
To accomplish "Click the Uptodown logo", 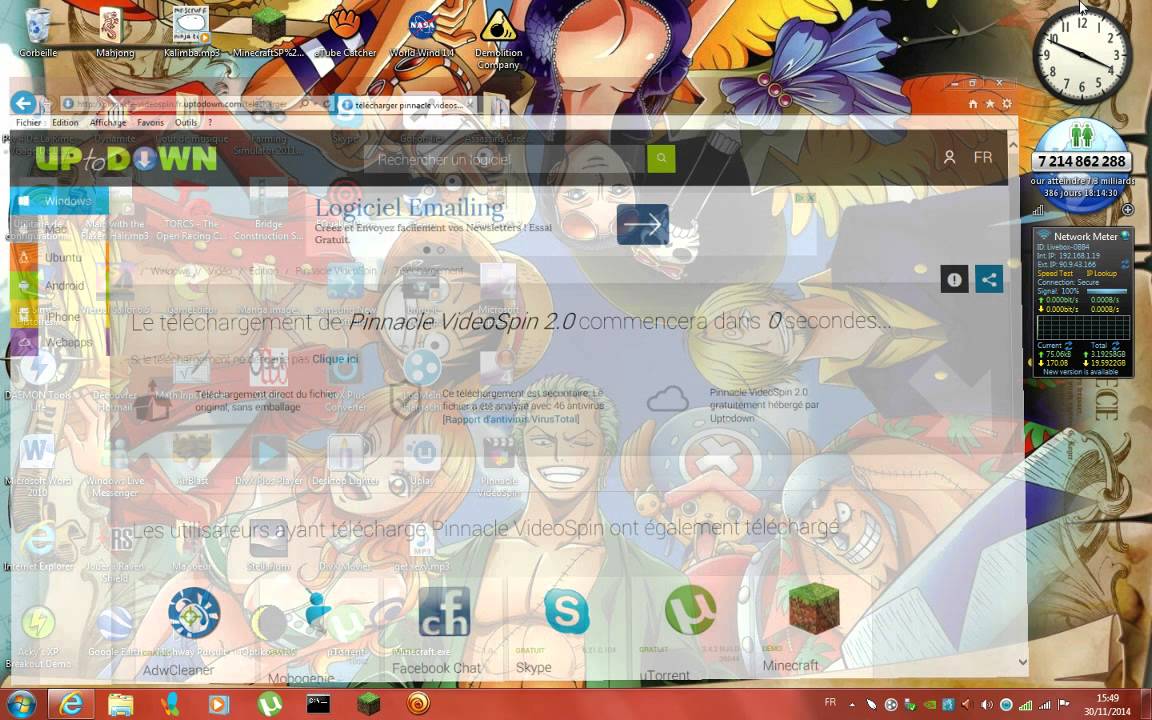I will coord(126,159).
